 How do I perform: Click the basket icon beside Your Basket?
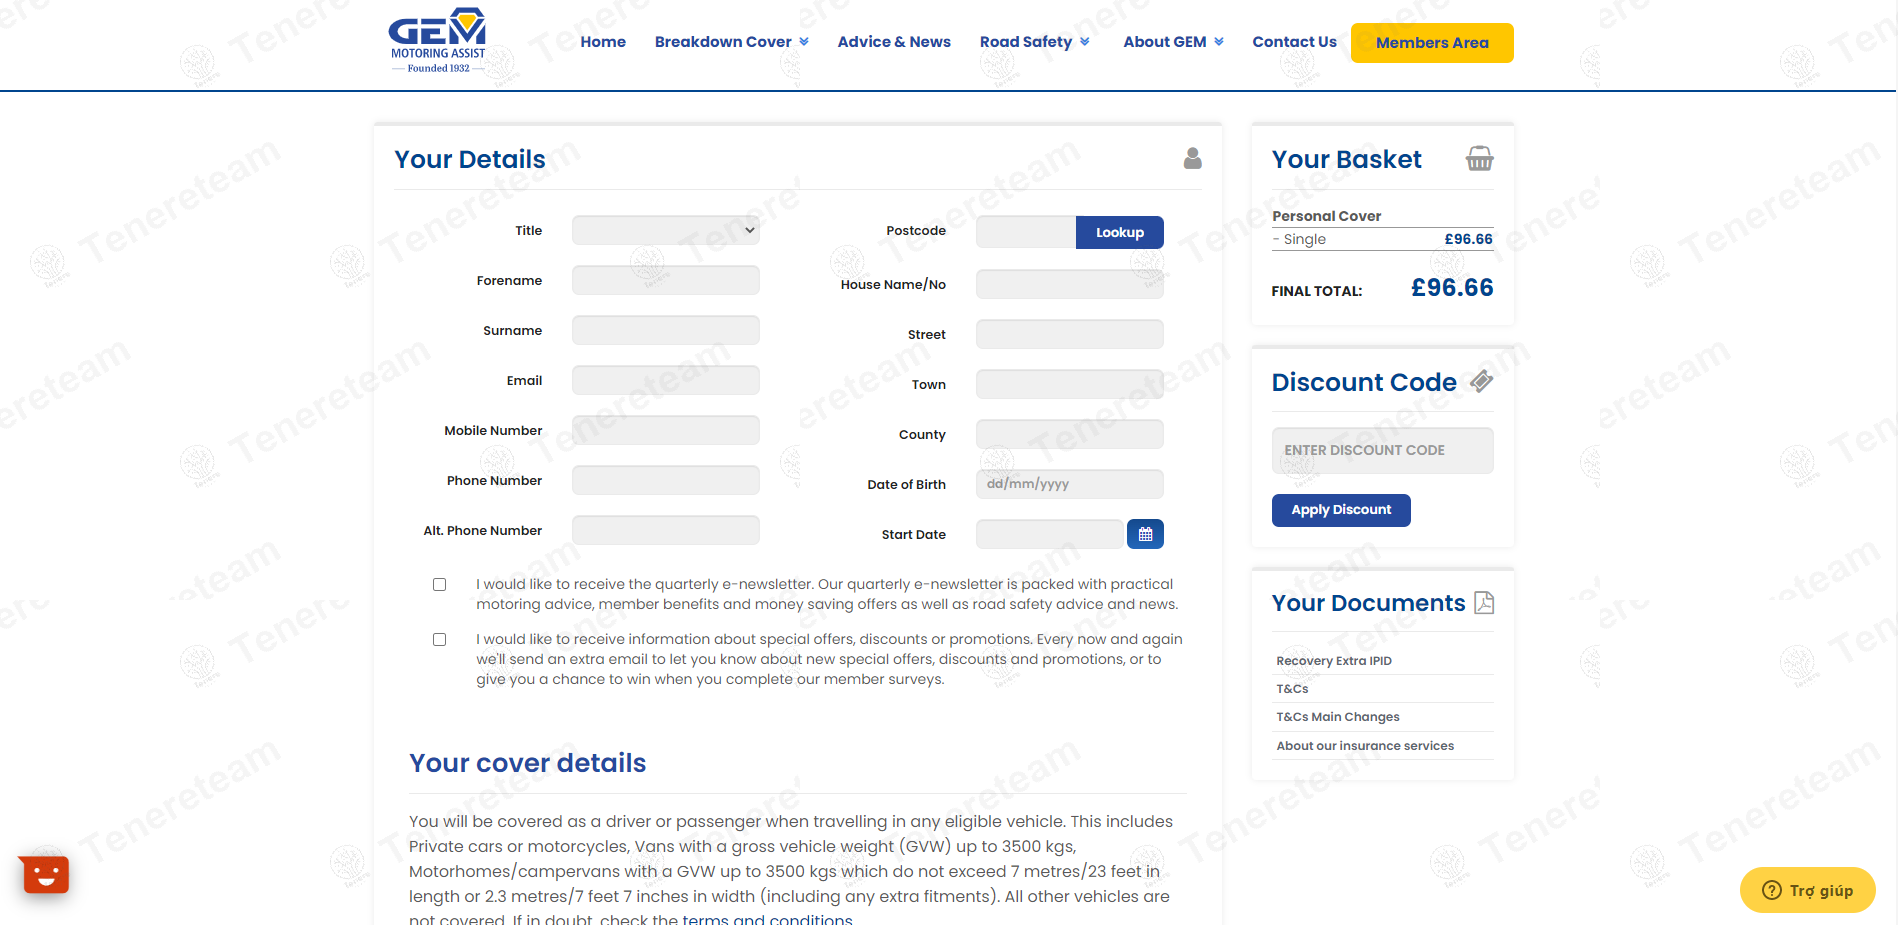1479,158
